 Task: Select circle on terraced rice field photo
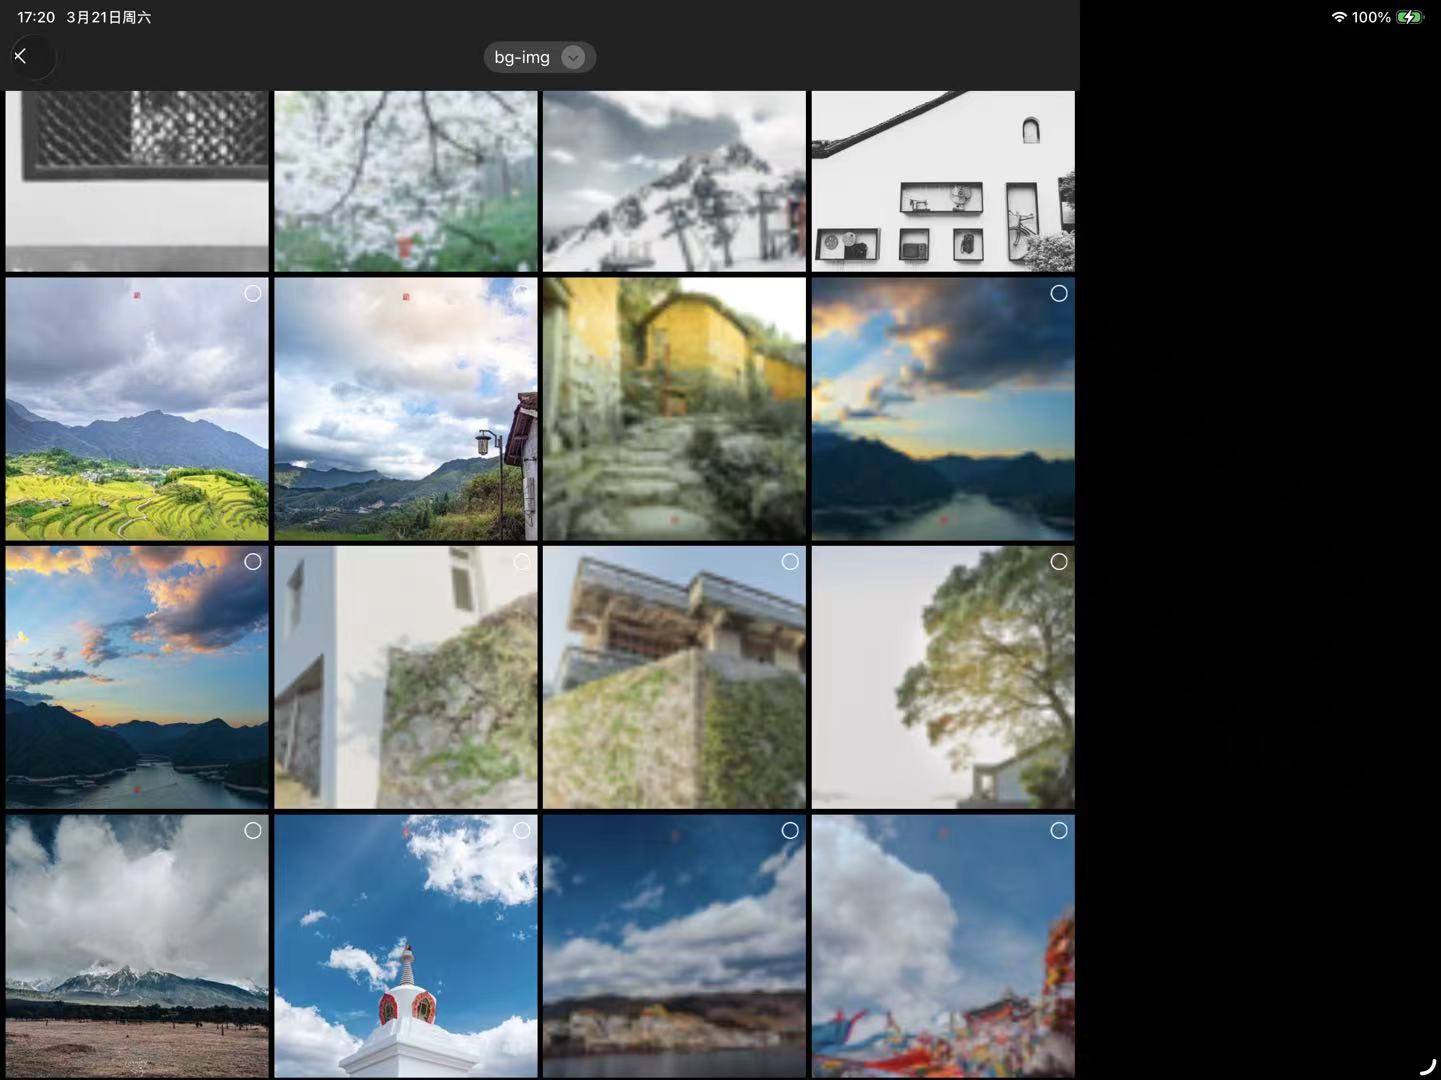point(253,293)
